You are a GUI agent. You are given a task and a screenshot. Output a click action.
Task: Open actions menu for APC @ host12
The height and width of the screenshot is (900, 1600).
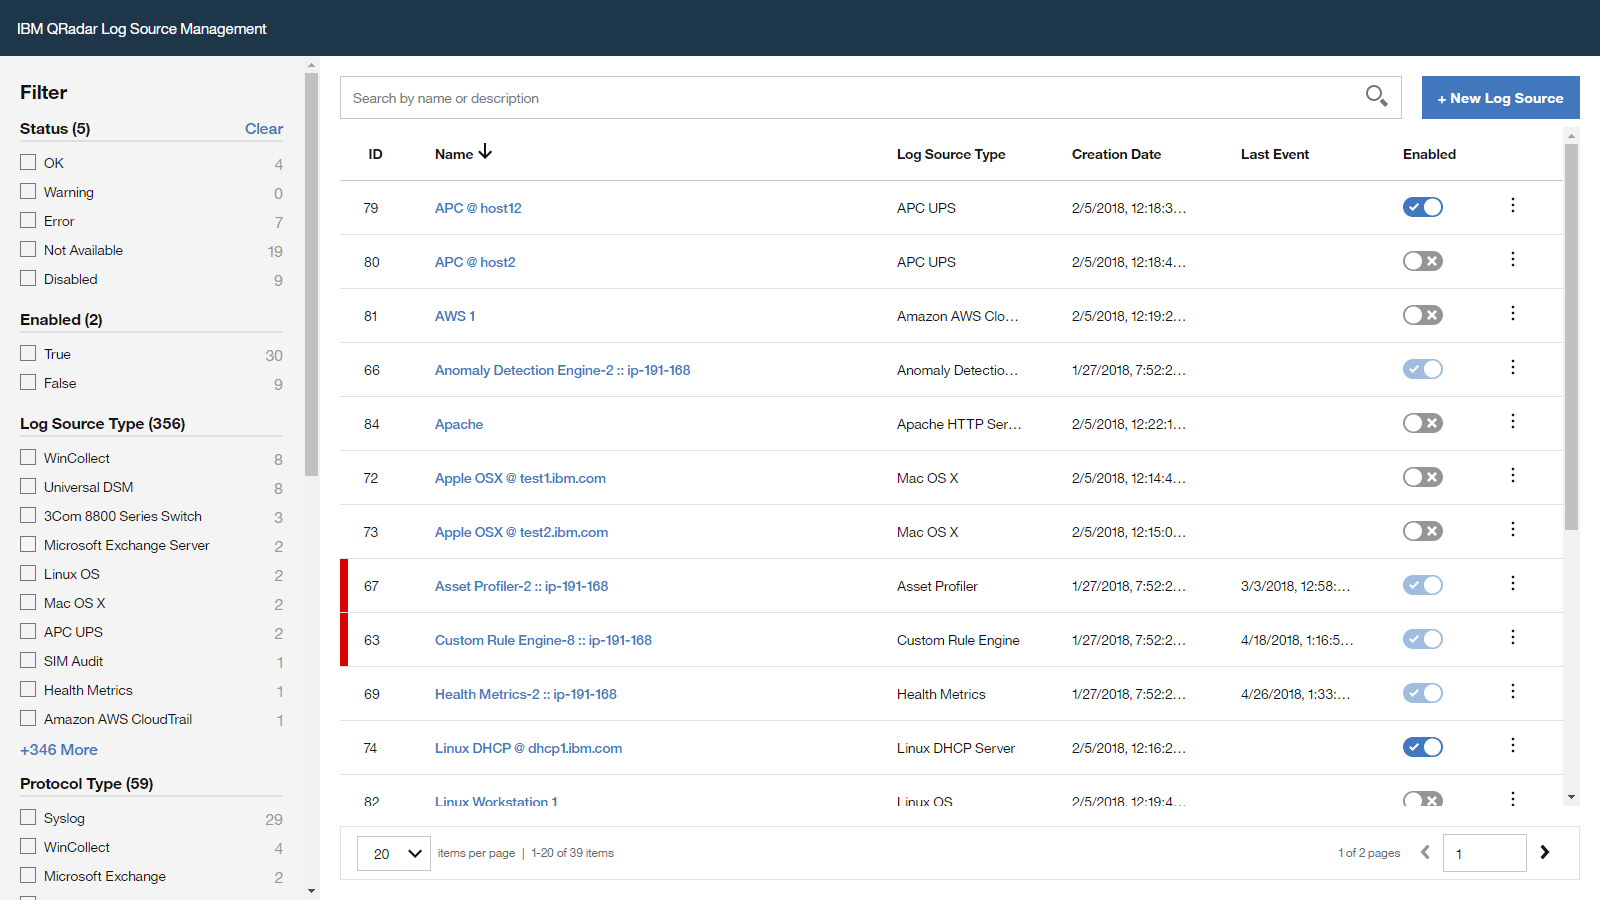1513,205
